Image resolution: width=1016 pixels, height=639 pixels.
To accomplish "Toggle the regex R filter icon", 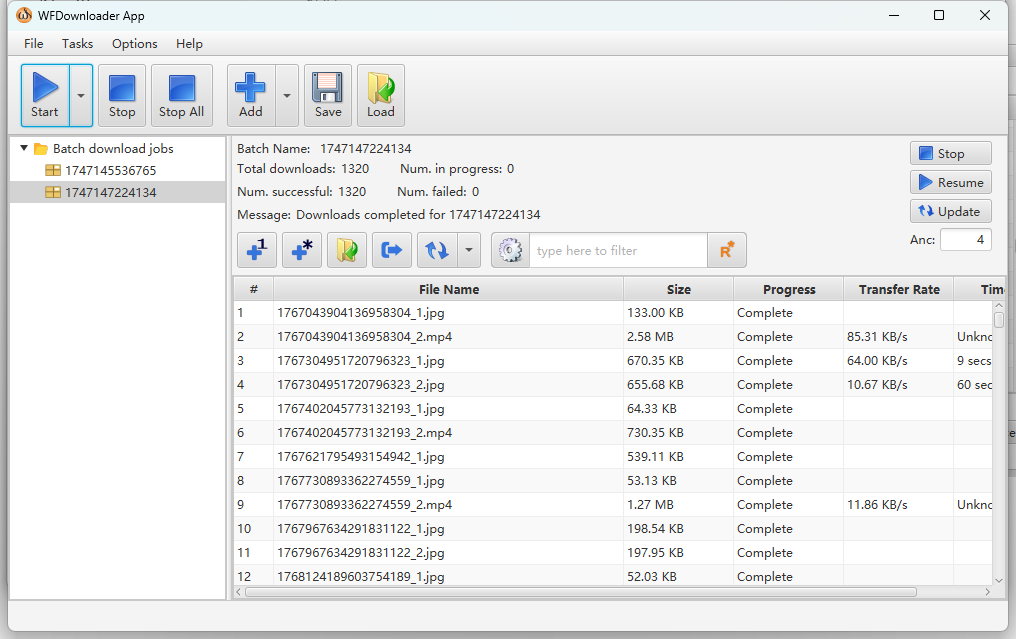I will [x=727, y=250].
